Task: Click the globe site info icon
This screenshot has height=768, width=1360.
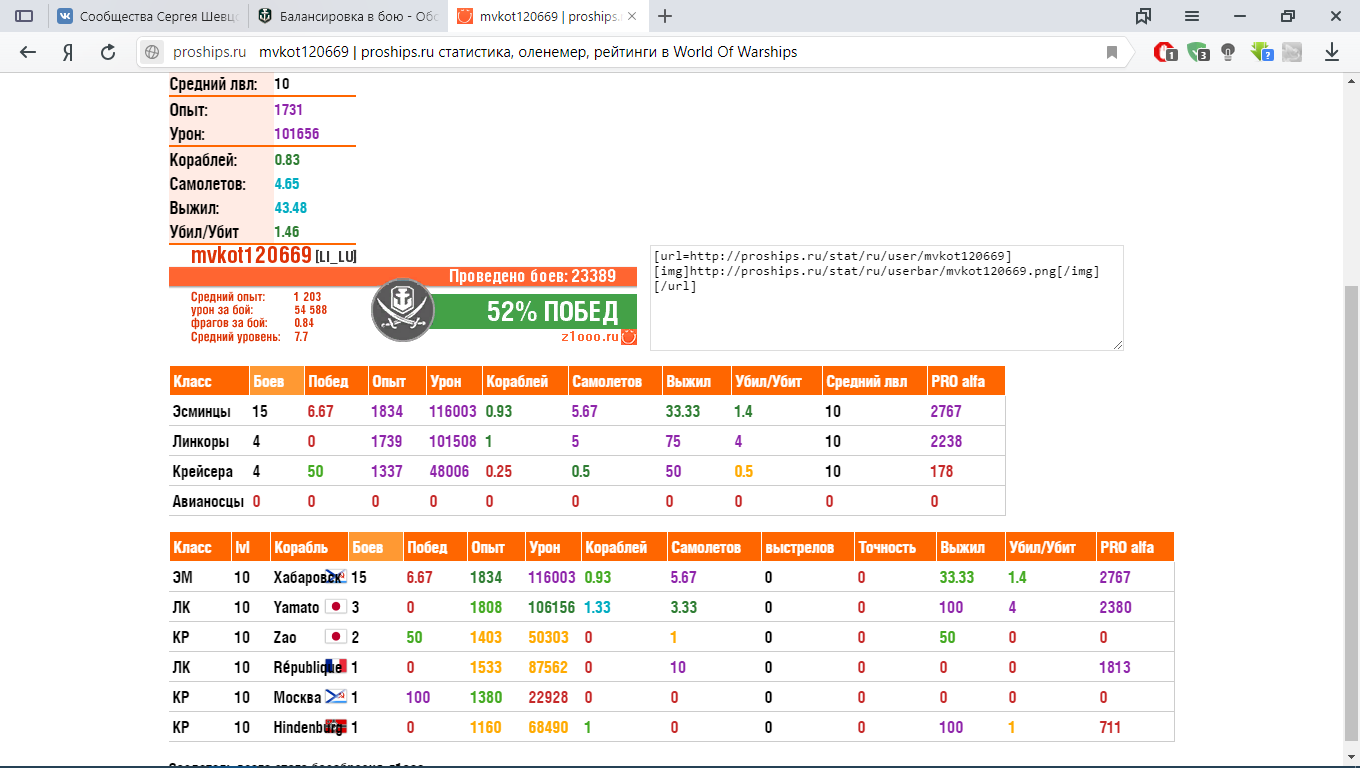Action: click(152, 53)
